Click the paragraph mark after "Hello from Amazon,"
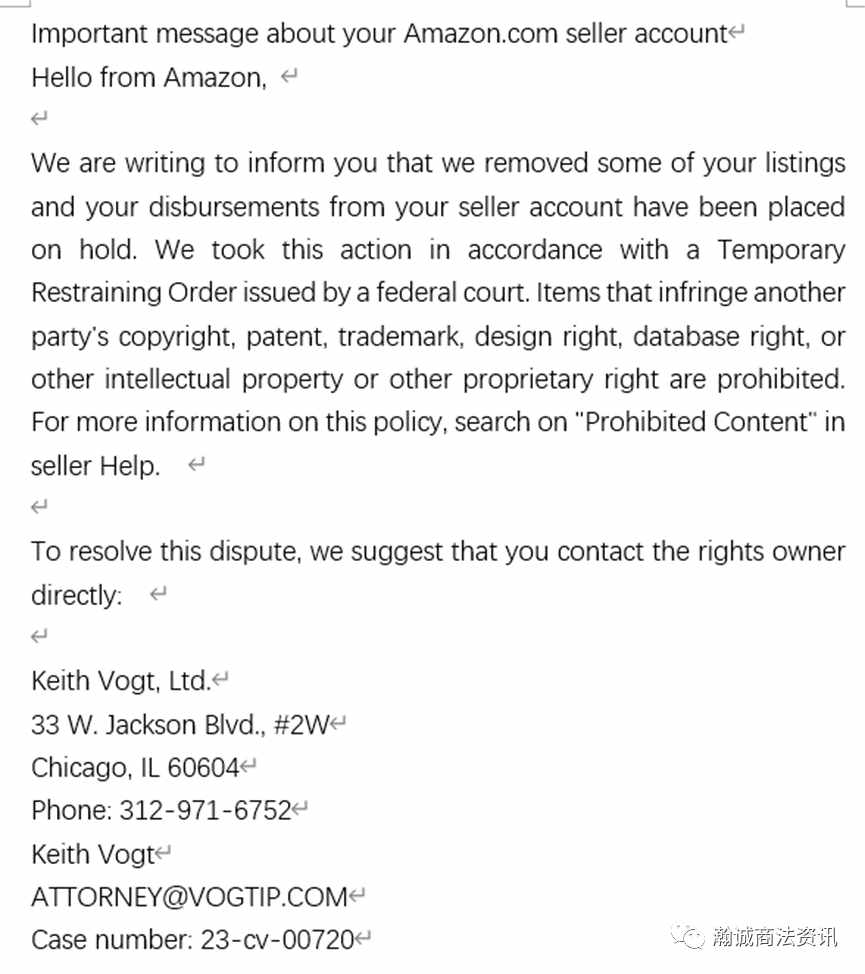The height and width of the screenshot is (974, 865). [x=289, y=77]
